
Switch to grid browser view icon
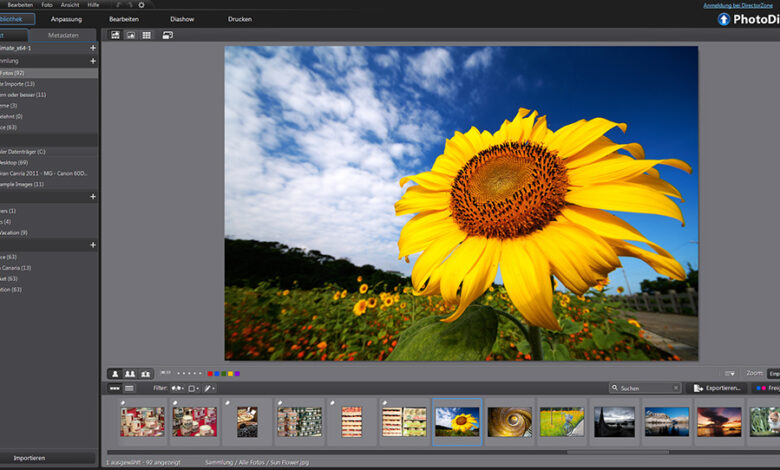pos(147,35)
